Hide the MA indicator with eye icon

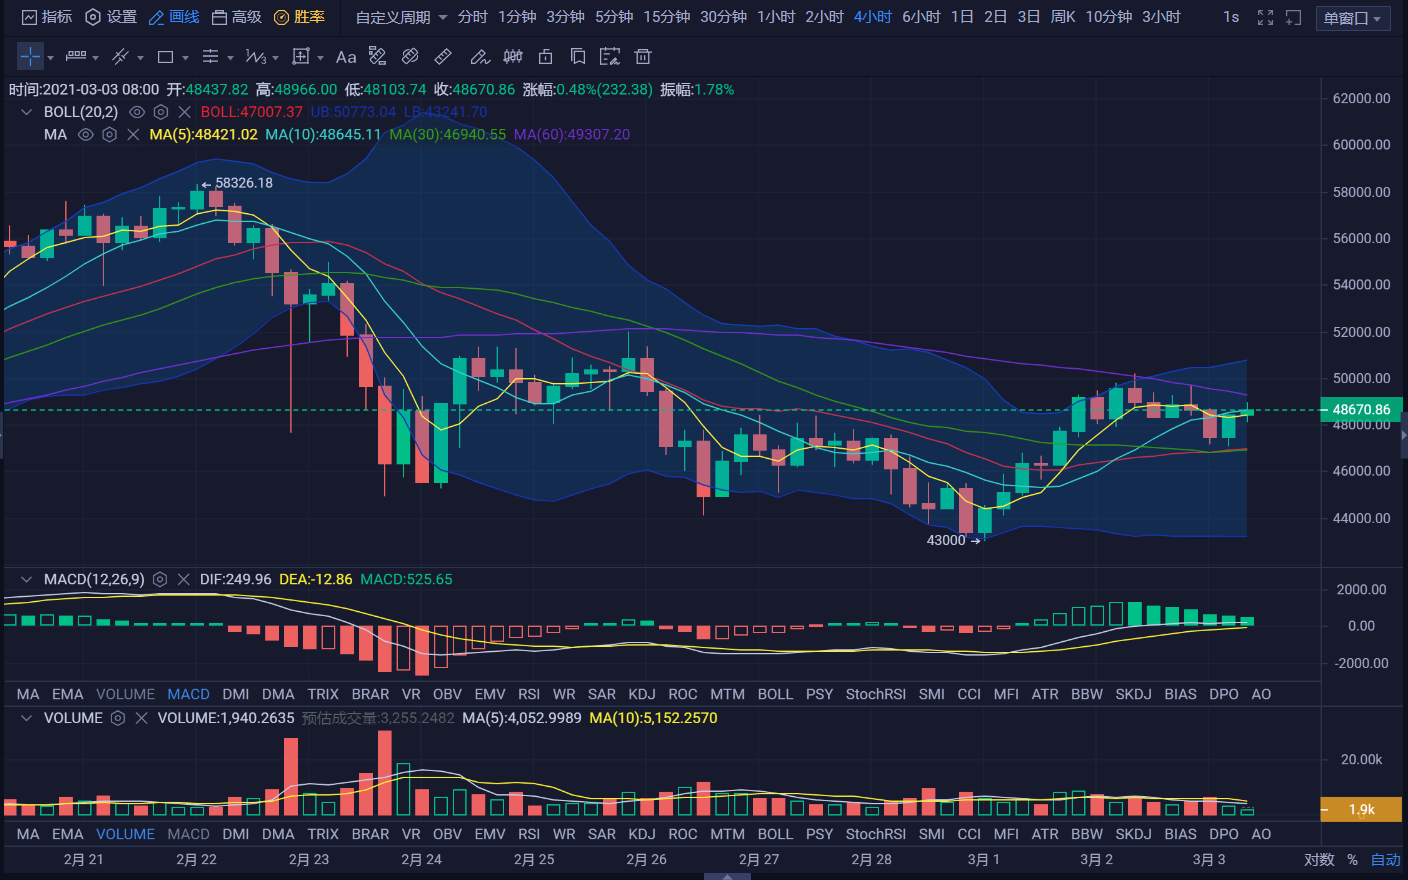86,134
